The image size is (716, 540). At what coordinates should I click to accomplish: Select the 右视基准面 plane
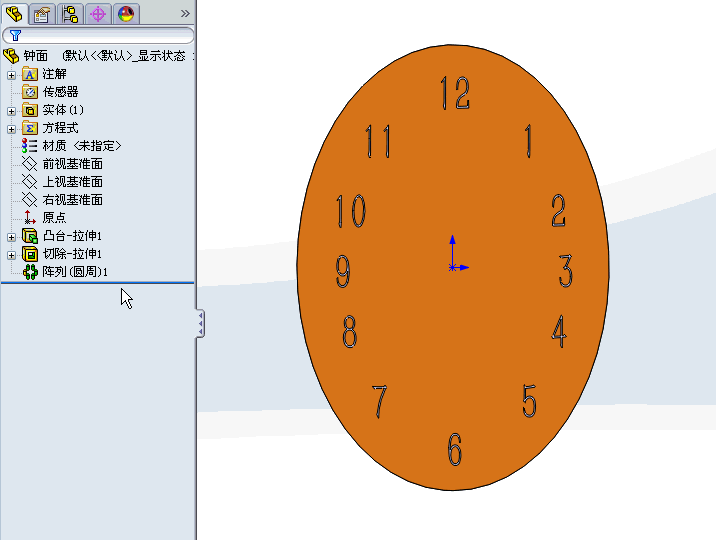tap(72, 200)
